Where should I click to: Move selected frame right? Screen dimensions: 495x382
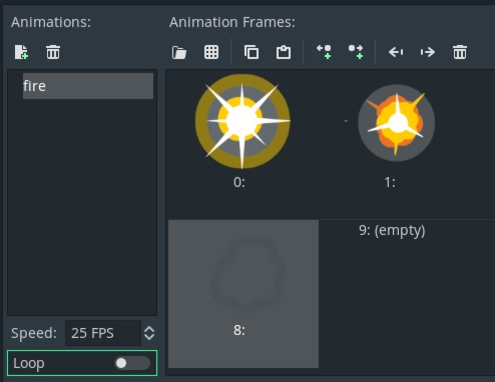[428, 52]
